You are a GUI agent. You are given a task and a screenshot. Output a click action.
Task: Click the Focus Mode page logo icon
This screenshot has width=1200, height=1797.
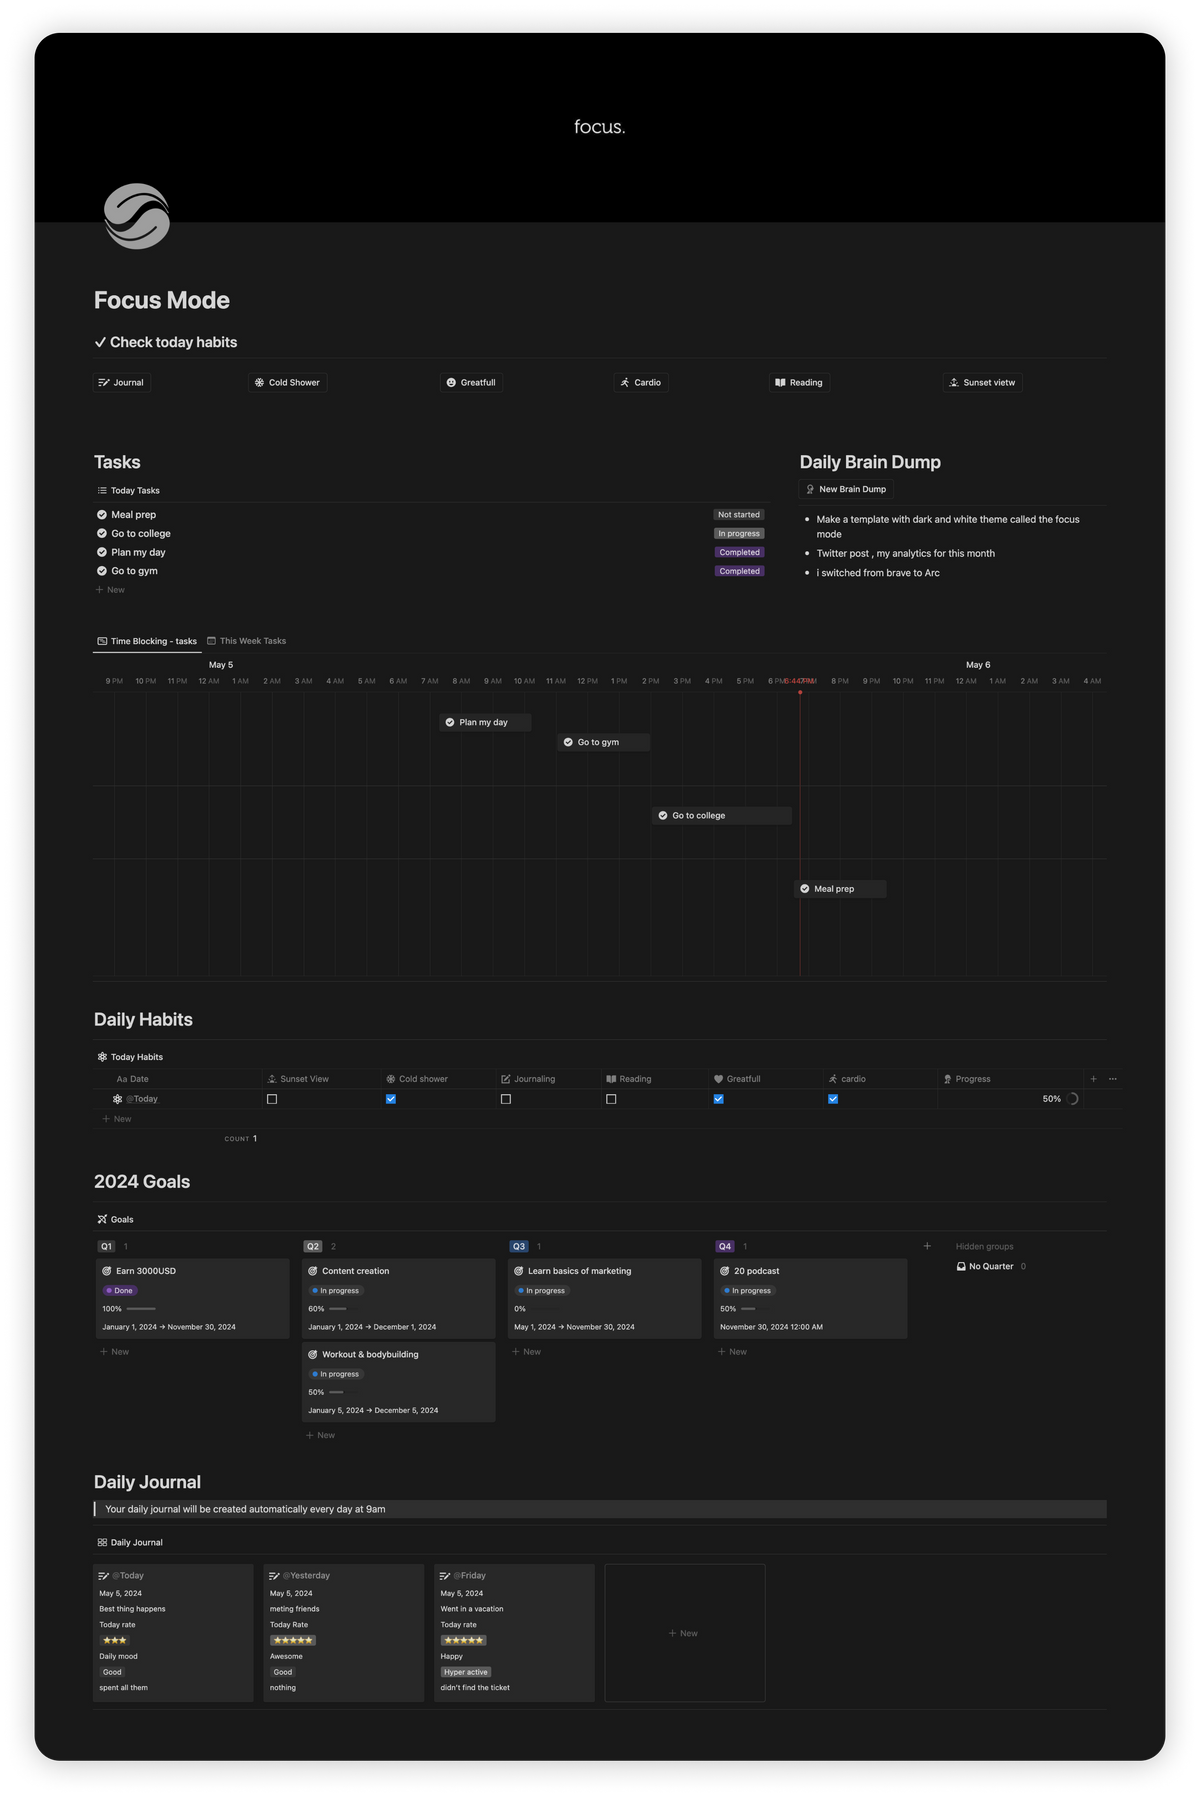[137, 215]
